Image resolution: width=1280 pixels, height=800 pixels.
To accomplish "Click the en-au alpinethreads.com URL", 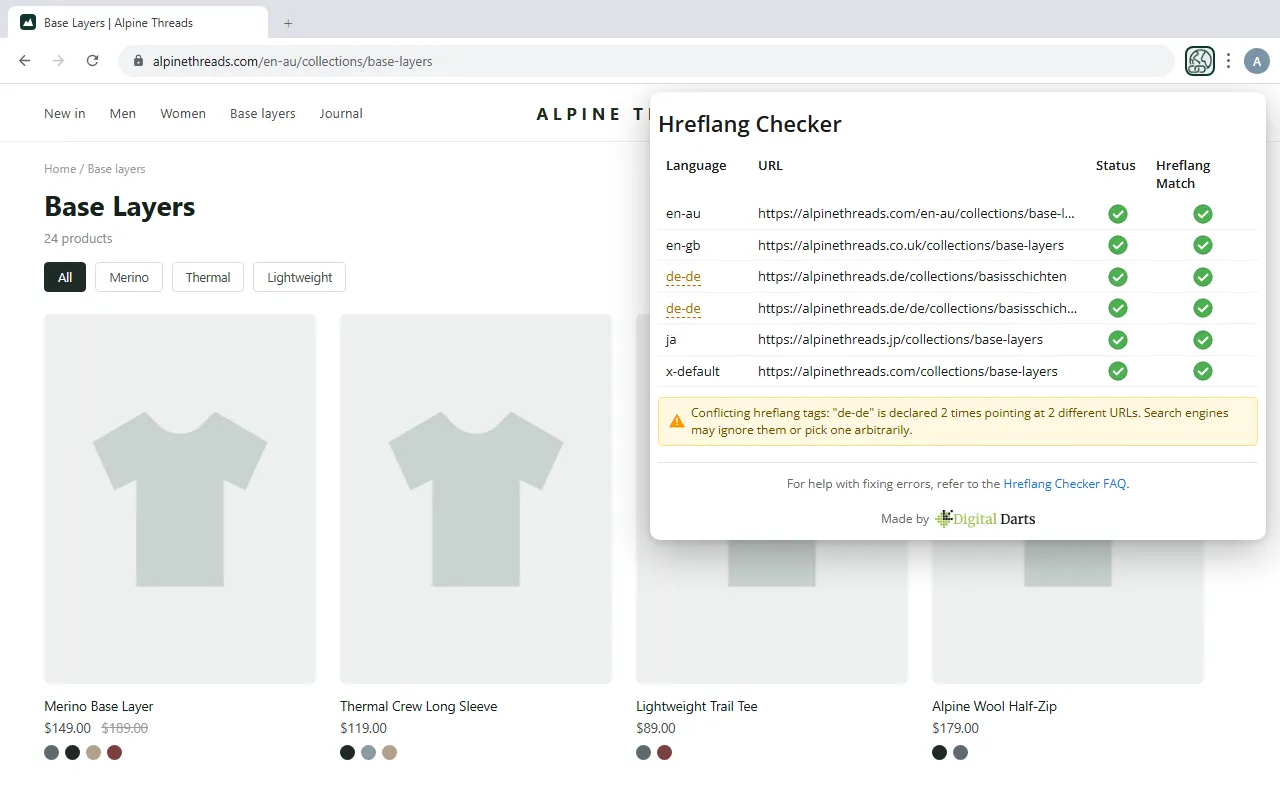I will tap(916, 213).
